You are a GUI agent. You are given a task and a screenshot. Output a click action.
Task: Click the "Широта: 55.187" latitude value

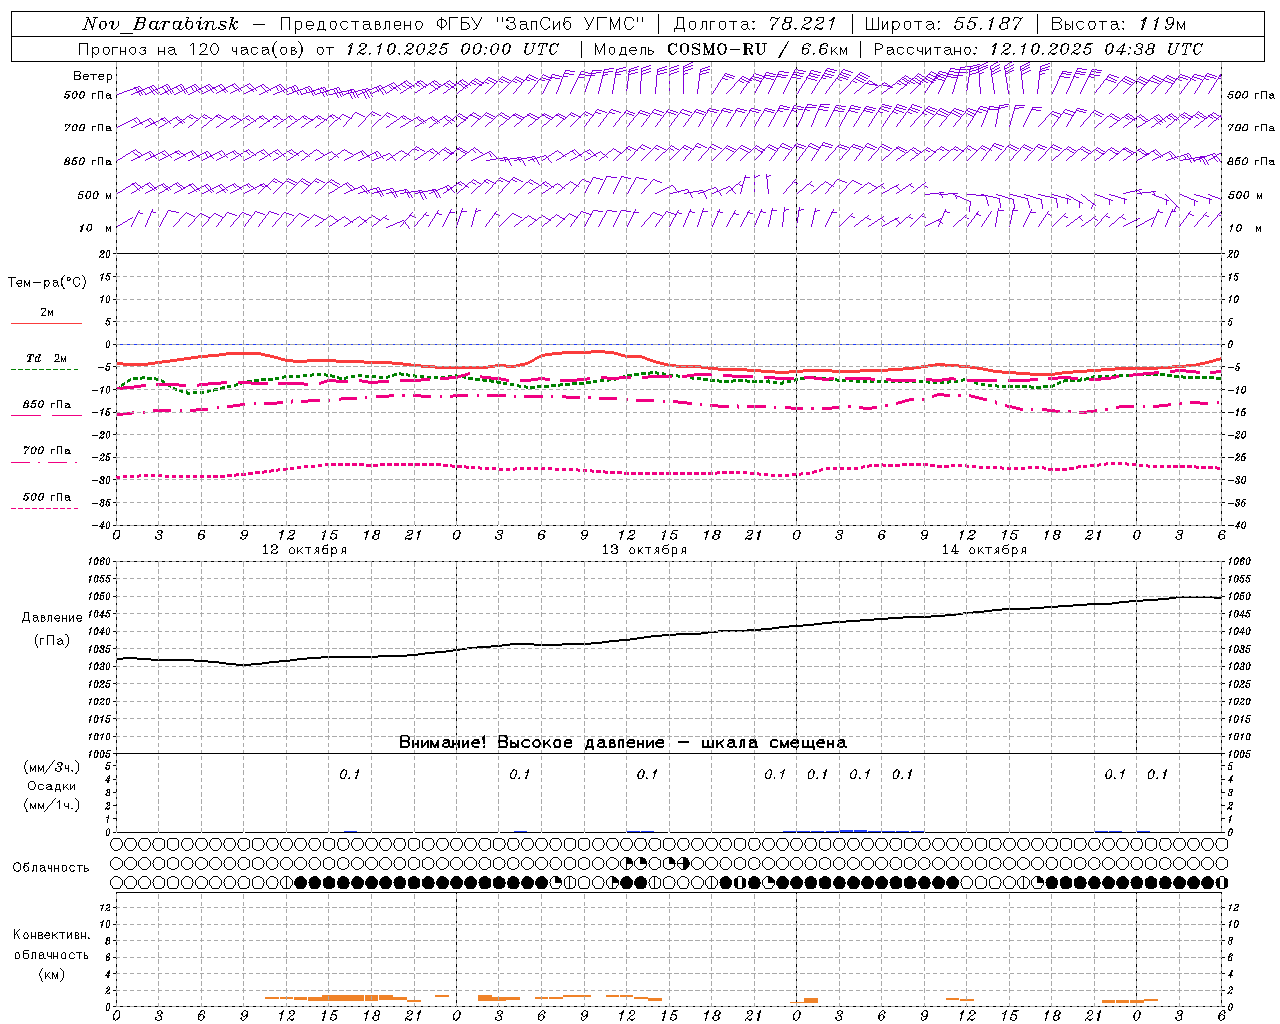[944, 24]
